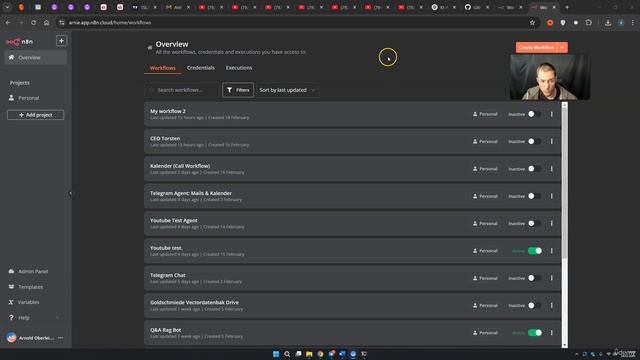Switch to the Workflows tab
This screenshot has width=640, height=360.
[x=162, y=68]
